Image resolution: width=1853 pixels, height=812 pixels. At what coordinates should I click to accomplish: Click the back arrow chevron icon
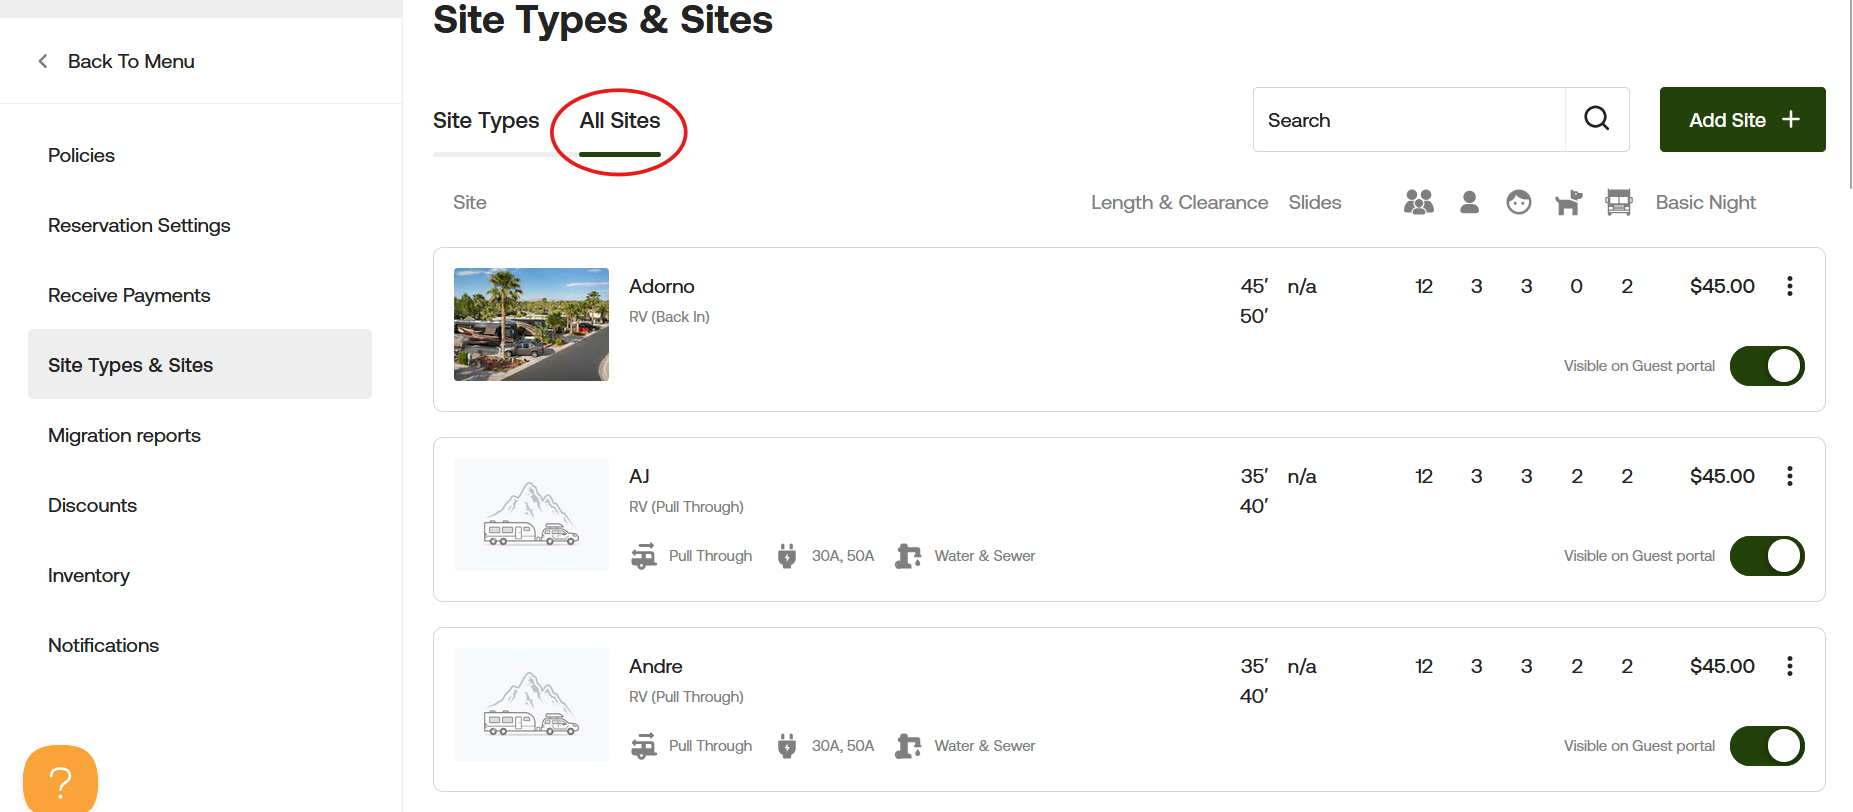[43, 61]
